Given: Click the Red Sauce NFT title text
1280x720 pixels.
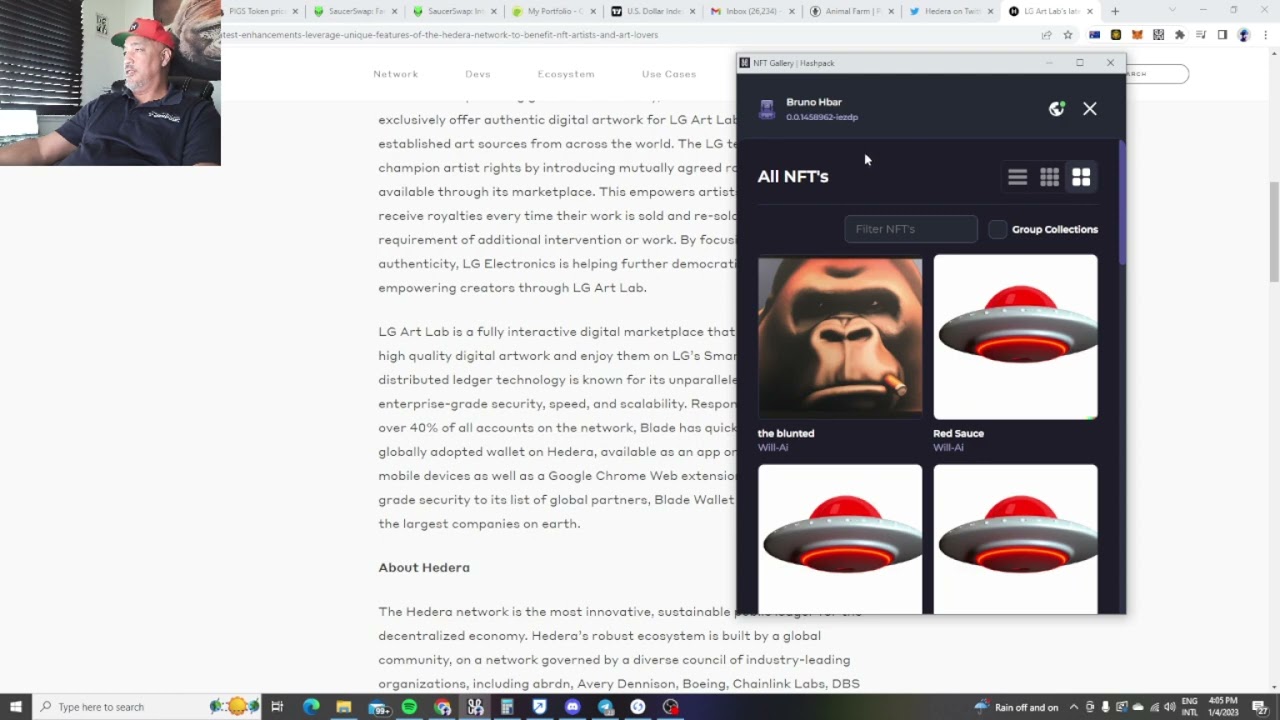Looking at the screenshot, I should pos(958,433).
